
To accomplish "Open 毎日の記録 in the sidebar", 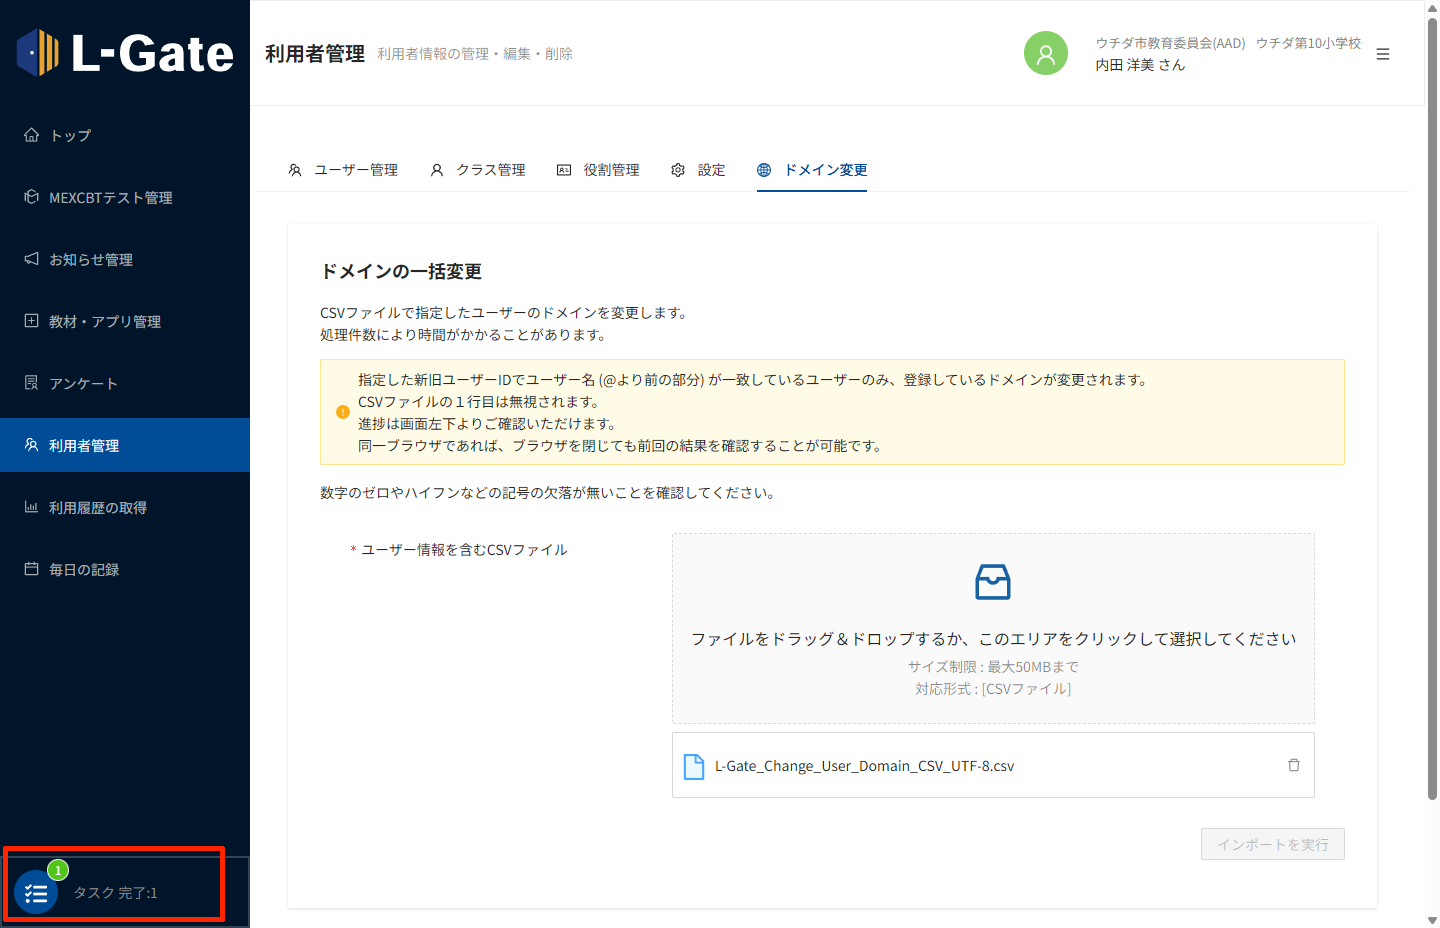I will coord(83,570).
